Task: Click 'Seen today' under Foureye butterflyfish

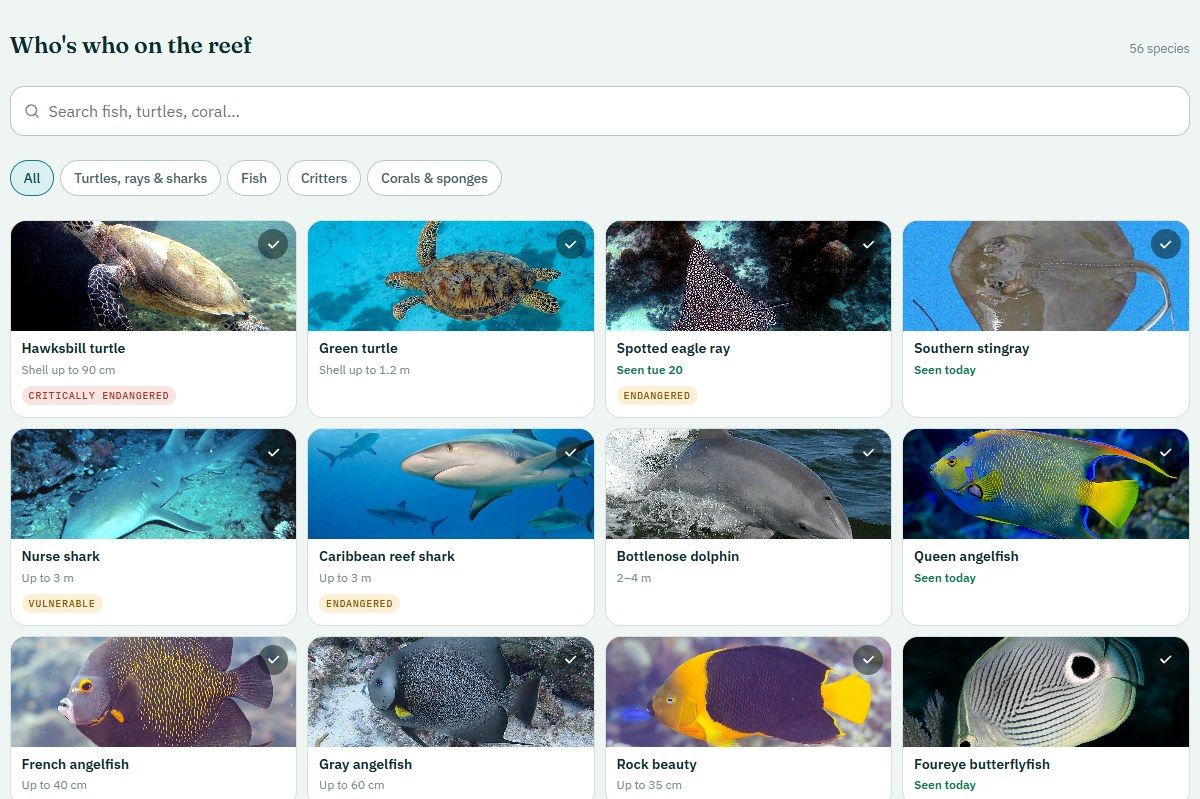Action: point(945,785)
